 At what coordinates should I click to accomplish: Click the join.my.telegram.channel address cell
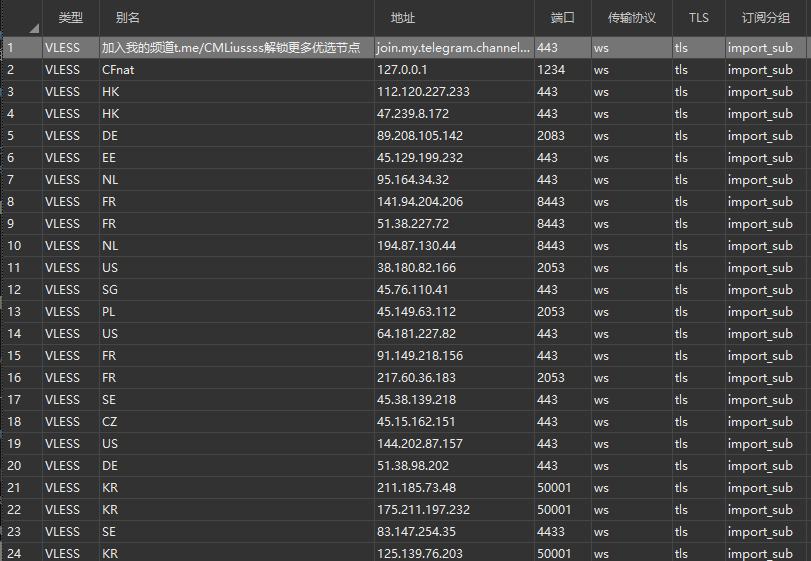453,48
